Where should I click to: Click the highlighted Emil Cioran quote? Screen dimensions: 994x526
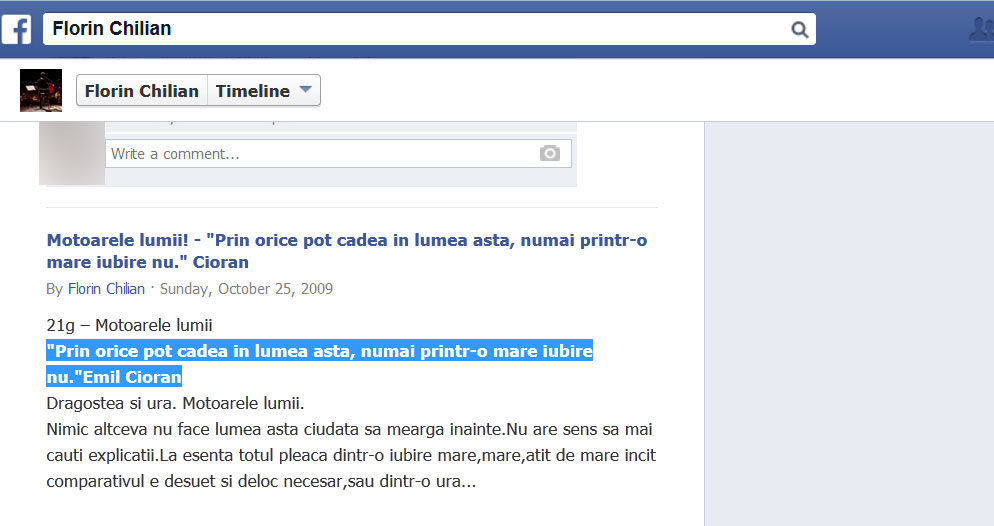click(x=320, y=364)
